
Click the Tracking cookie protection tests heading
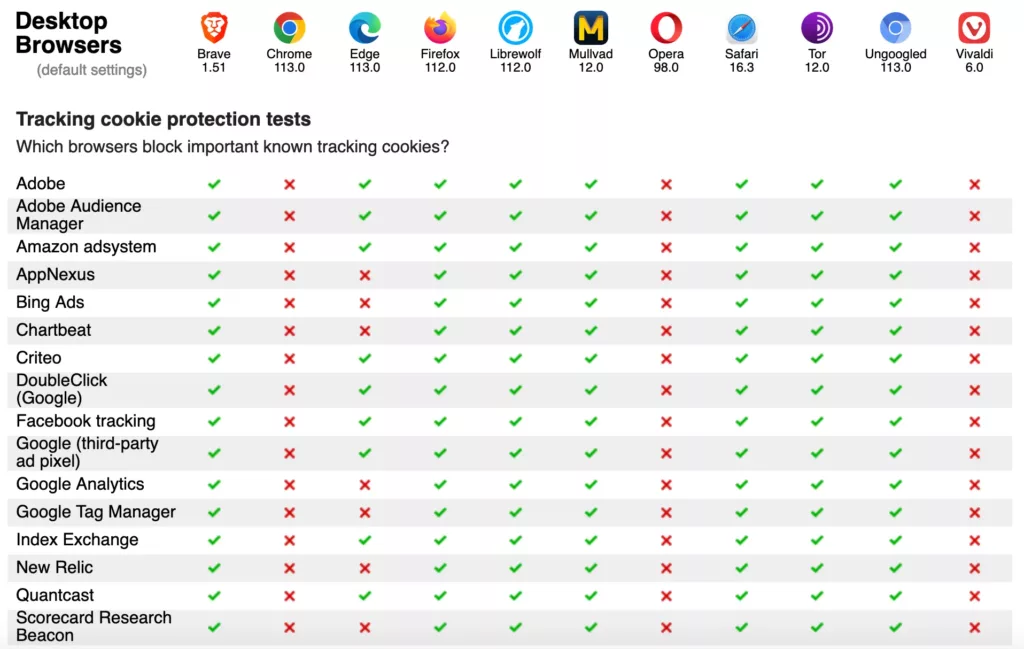click(163, 119)
